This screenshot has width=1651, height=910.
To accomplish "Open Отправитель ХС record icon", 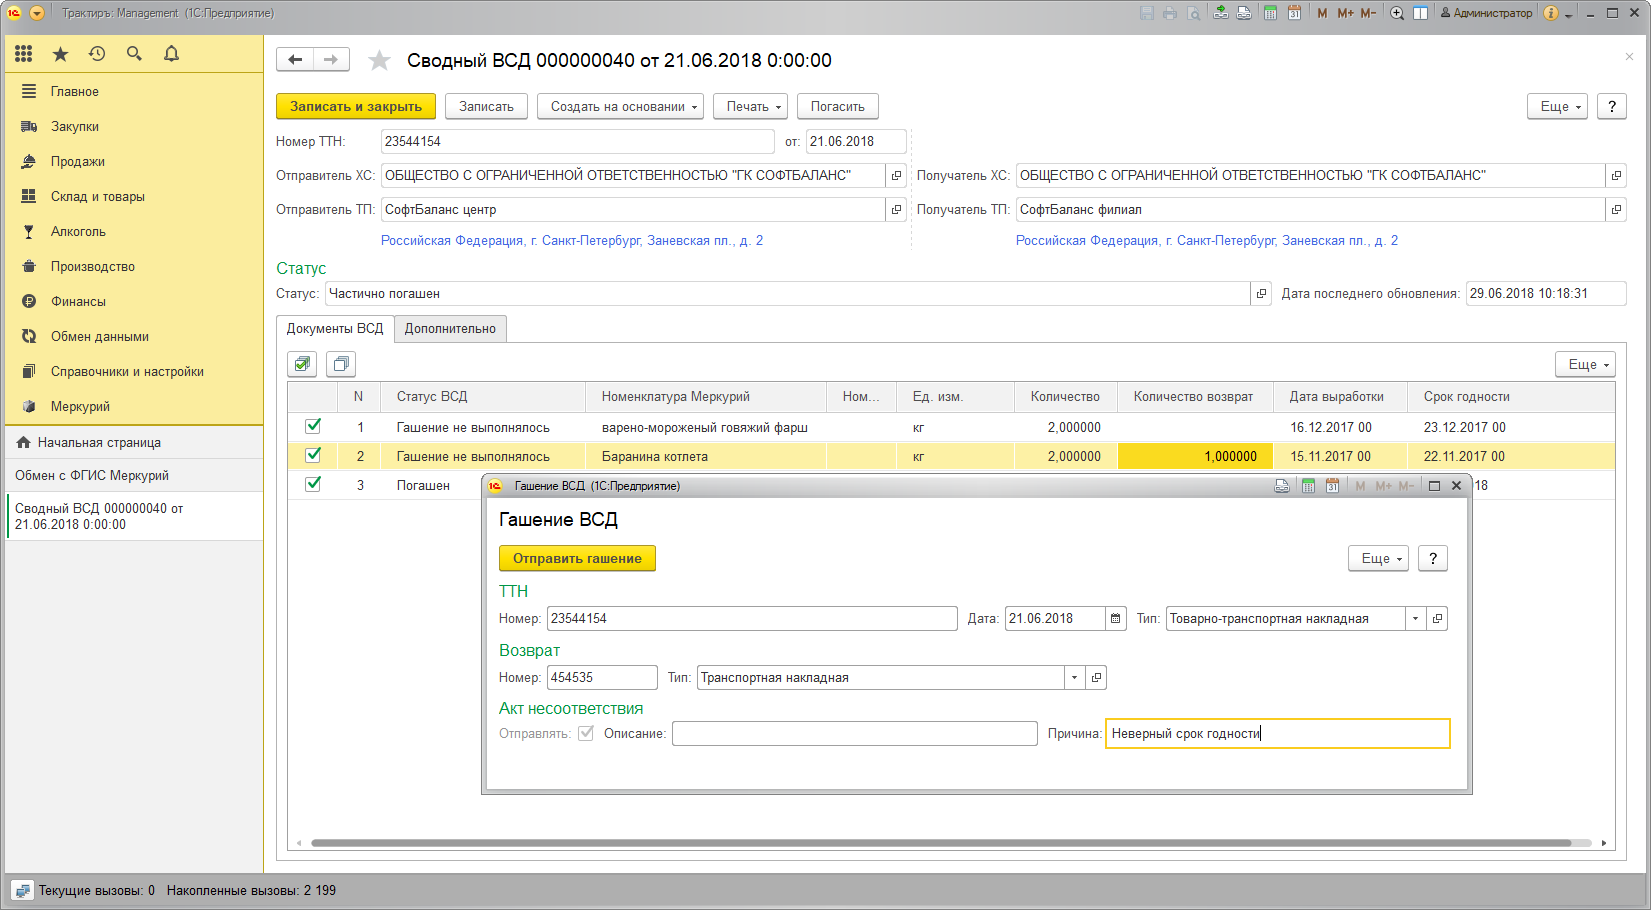I will tap(896, 175).
